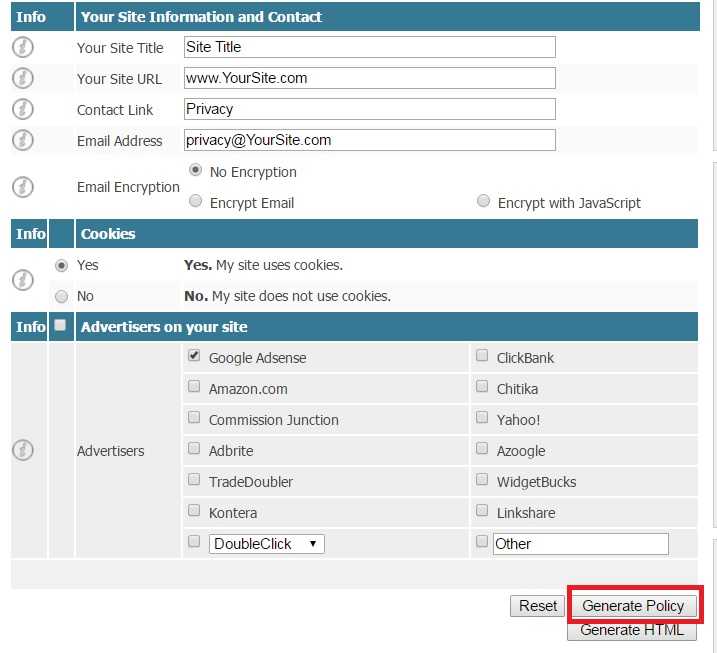Click info icon in Cookies section

click(23, 280)
